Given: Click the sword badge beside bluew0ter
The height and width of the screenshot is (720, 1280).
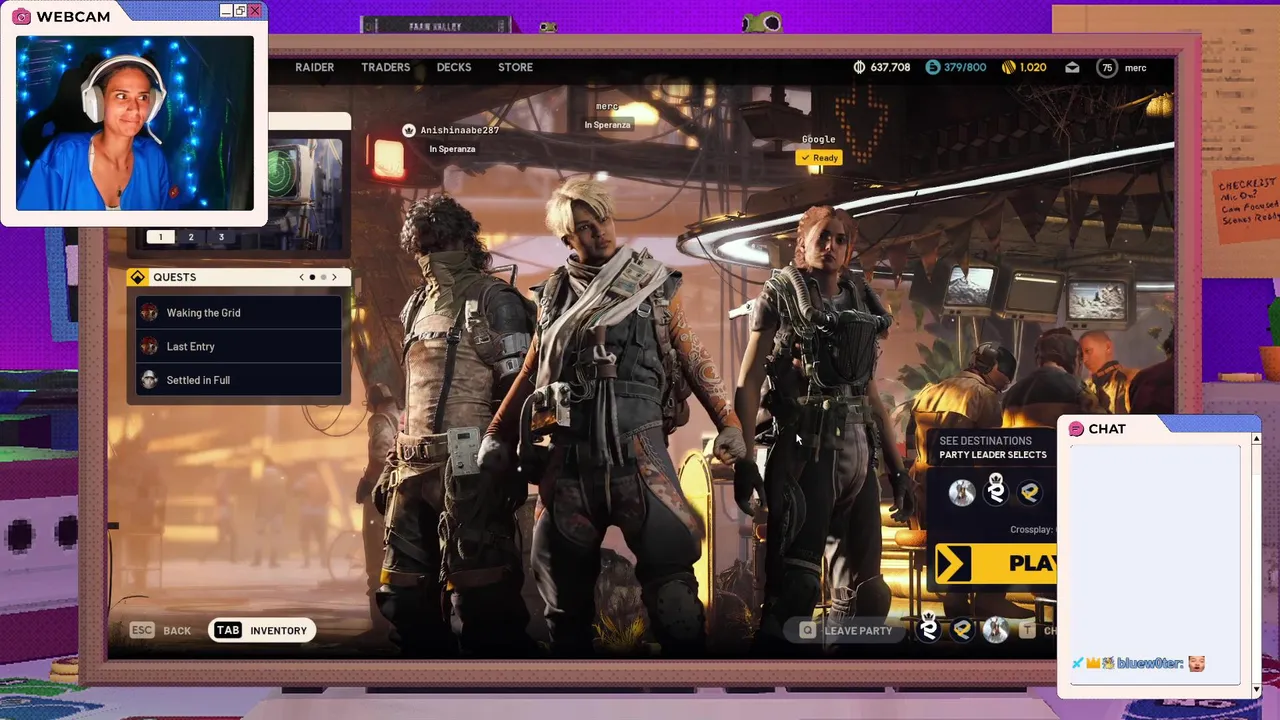Looking at the screenshot, I should coord(1078,663).
